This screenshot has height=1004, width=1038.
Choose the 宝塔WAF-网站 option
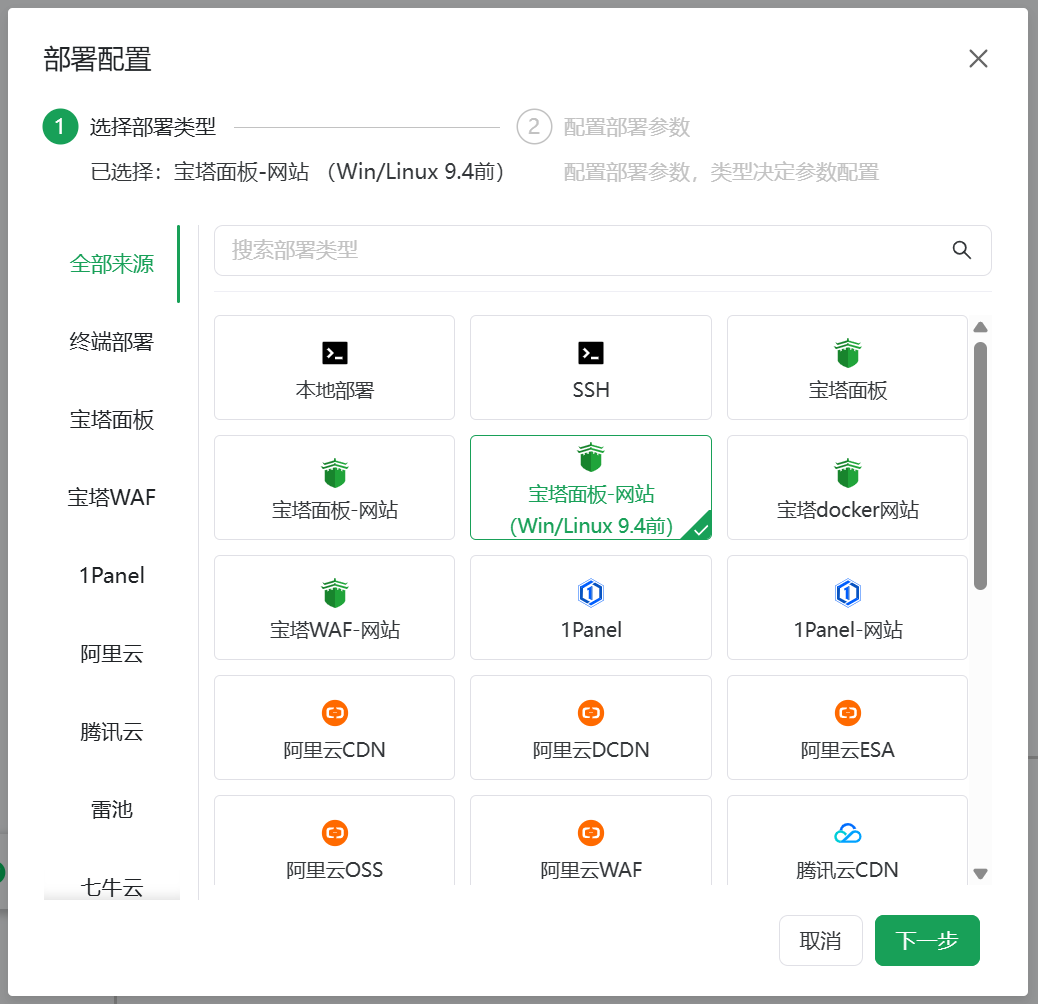(x=334, y=607)
